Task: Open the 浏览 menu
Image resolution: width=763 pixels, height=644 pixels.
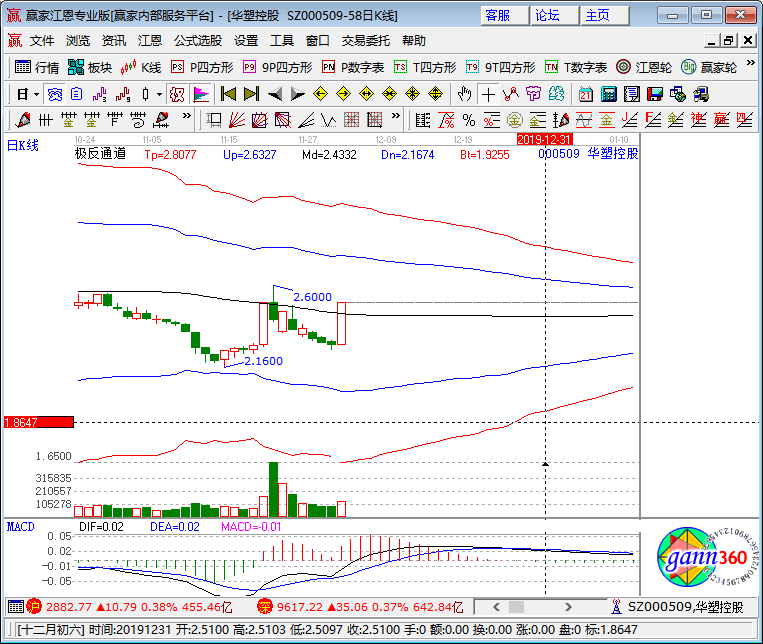Action: (x=78, y=40)
